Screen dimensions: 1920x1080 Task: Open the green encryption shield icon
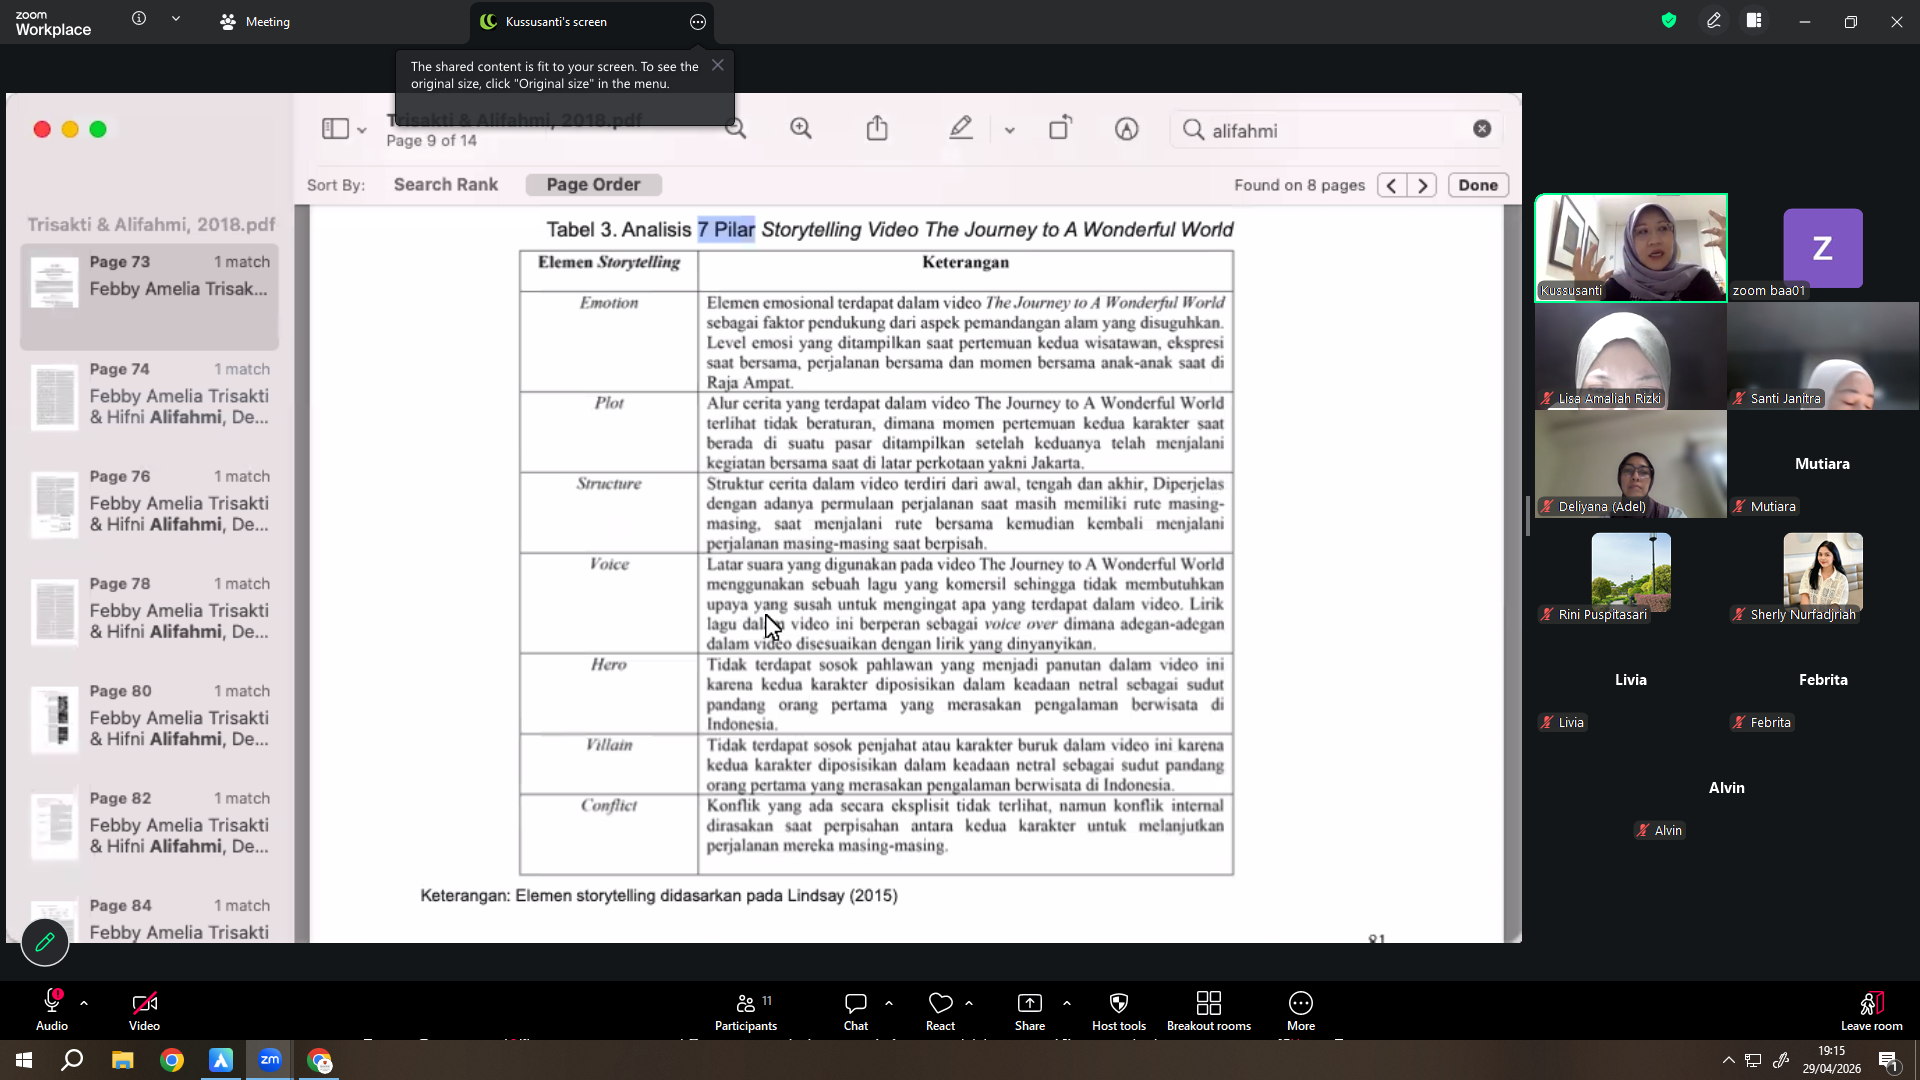(1669, 20)
